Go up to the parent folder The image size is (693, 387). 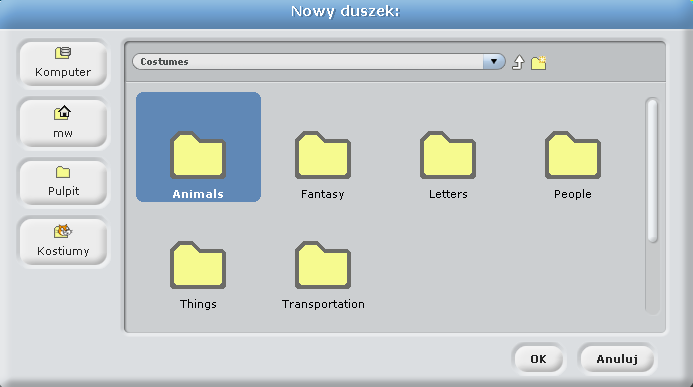(x=518, y=62)
